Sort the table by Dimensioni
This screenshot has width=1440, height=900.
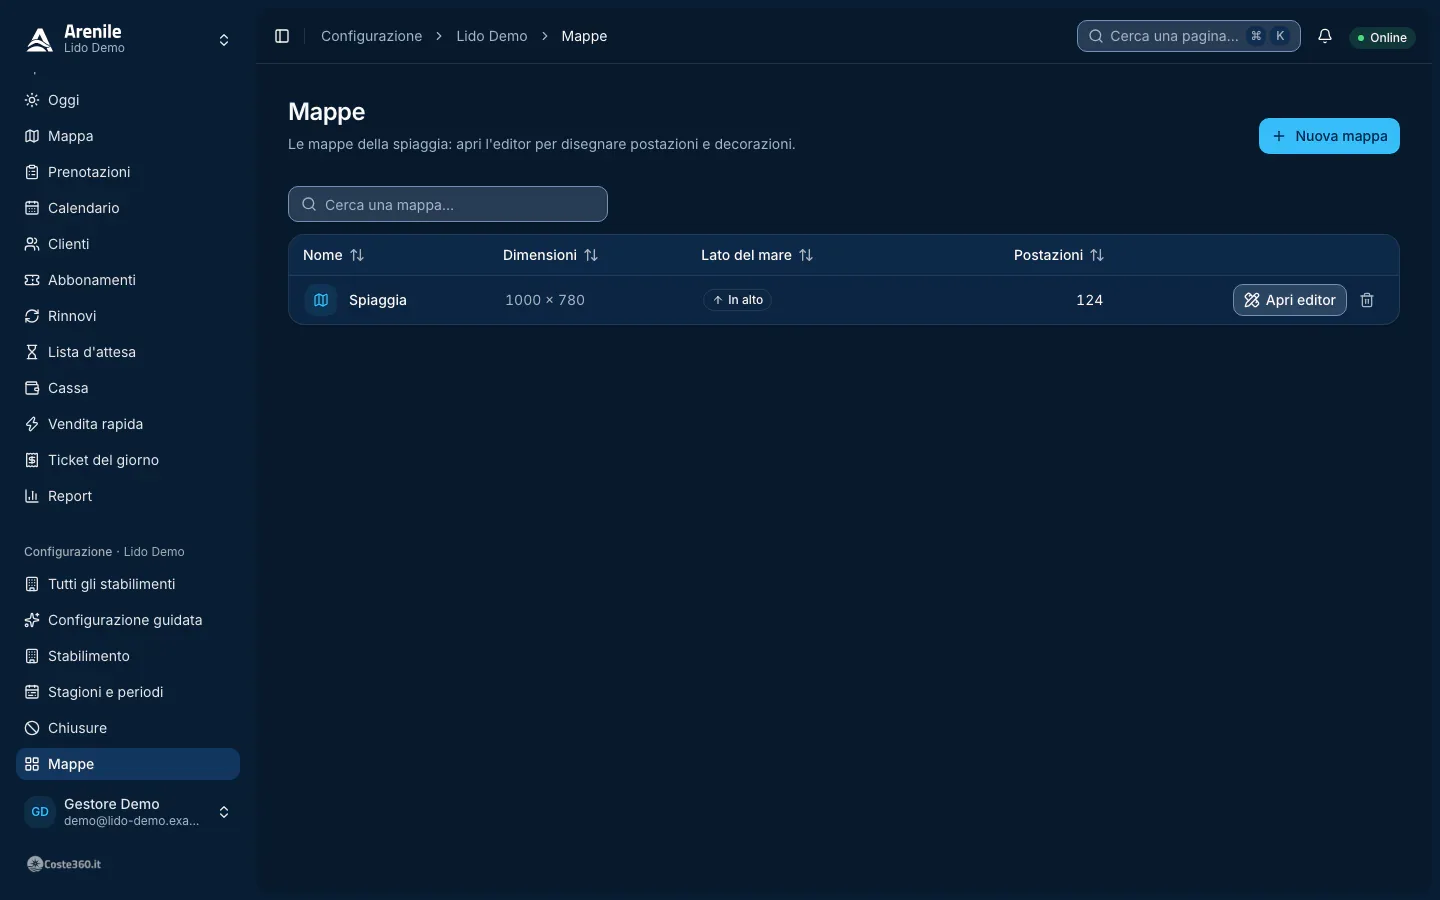click(x=551, y=255)
